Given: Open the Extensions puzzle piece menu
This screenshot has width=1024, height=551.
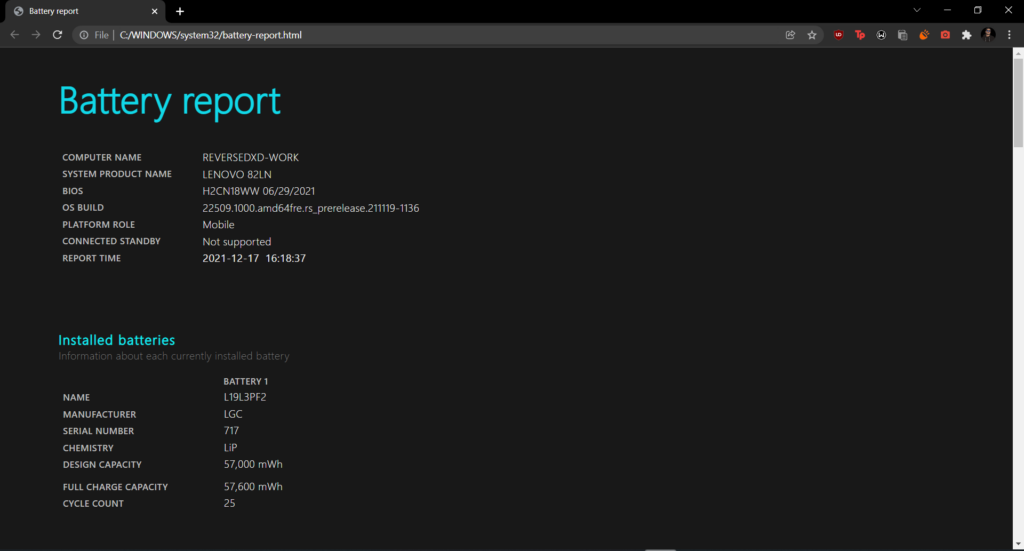Looking at the screenshot, I should pos(966,35).
